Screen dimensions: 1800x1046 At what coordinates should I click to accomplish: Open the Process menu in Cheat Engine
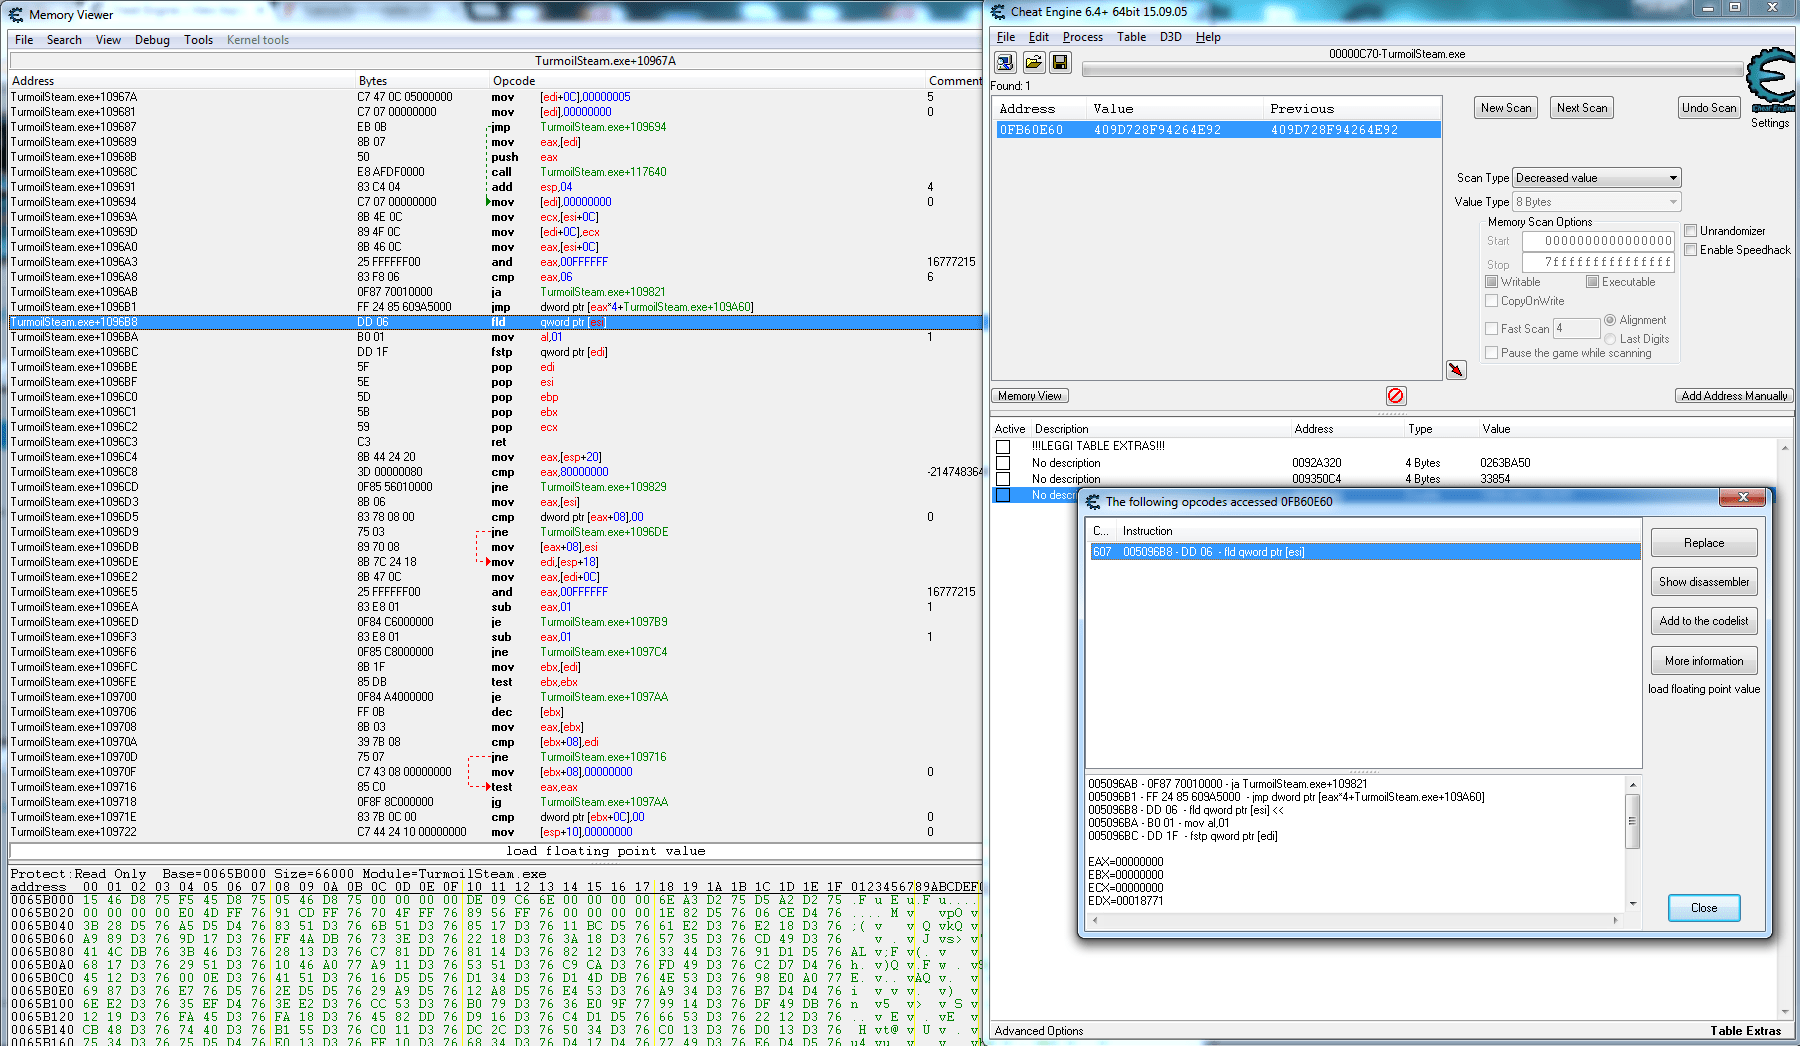click(x=1082, y=36)
